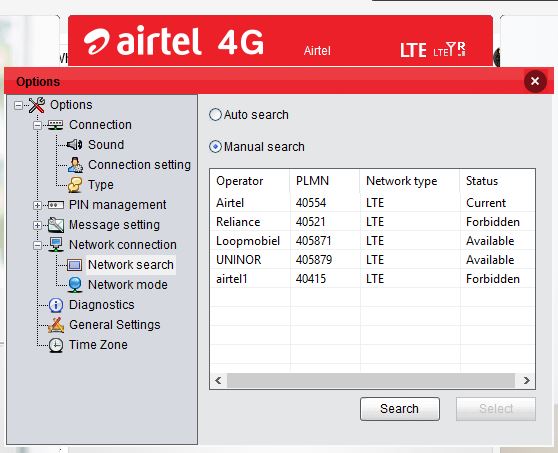Click the Network mode globe icon

[x=75, y=285]
